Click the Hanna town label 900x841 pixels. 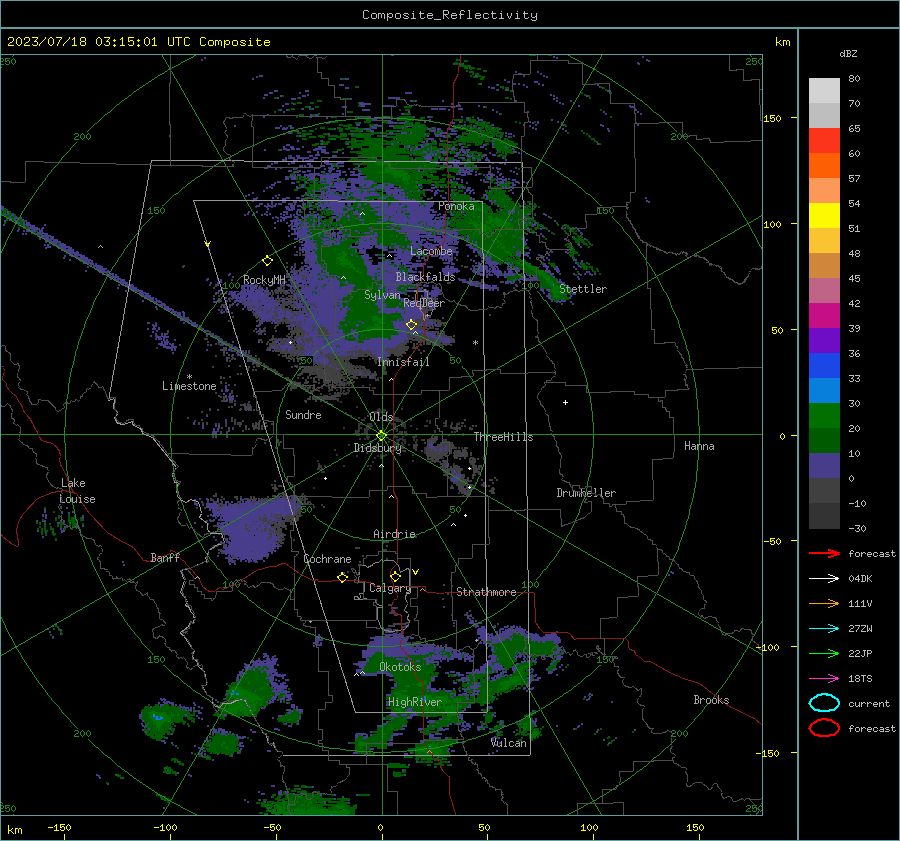(699, 445)
